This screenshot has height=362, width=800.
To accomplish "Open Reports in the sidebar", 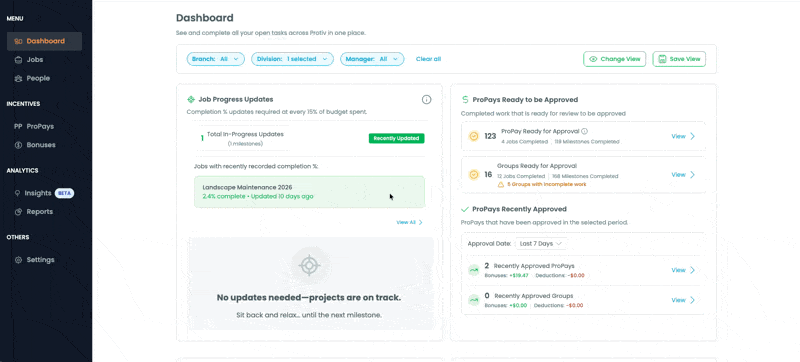I will pyautogui.click(x=40, y=212).
